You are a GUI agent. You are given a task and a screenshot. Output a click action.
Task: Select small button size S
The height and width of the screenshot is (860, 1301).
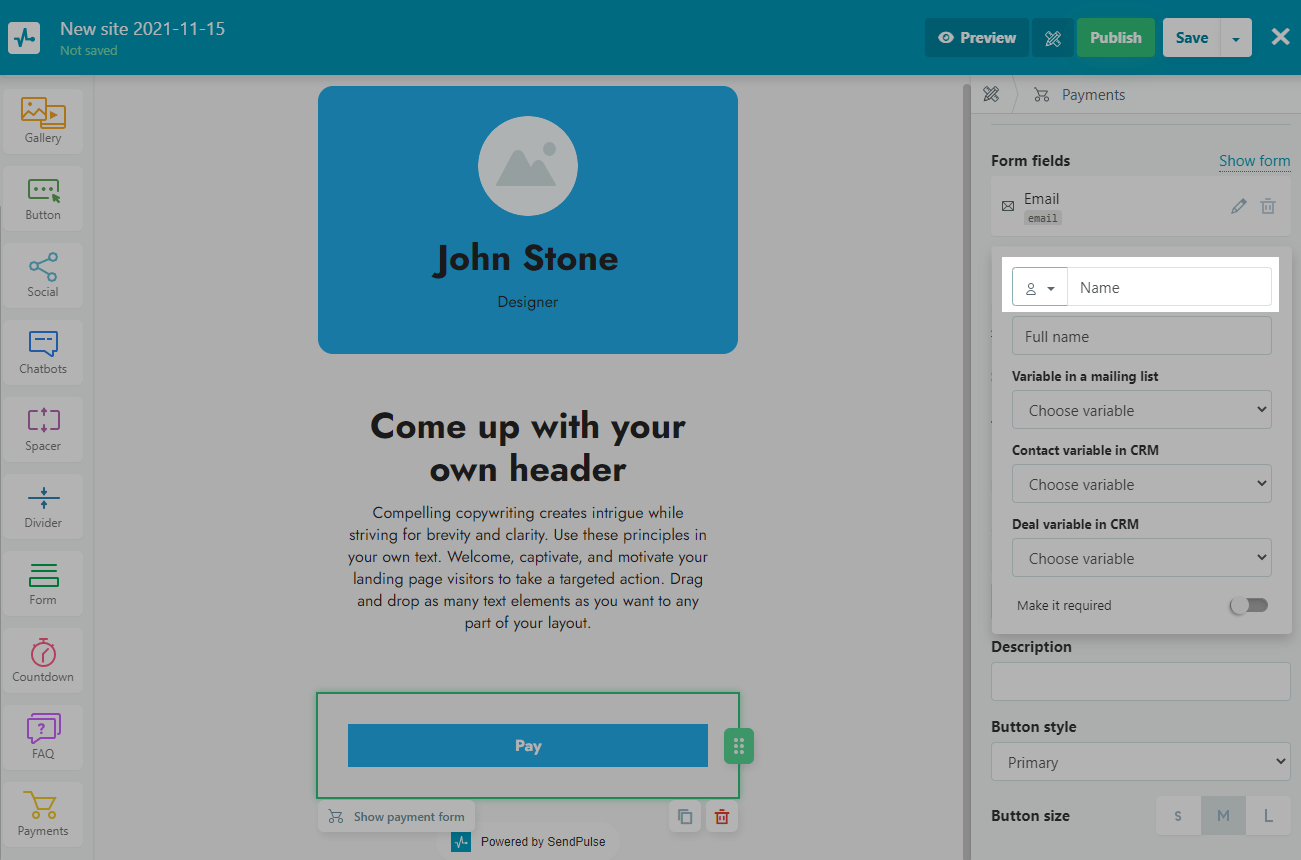[1178, 816]
